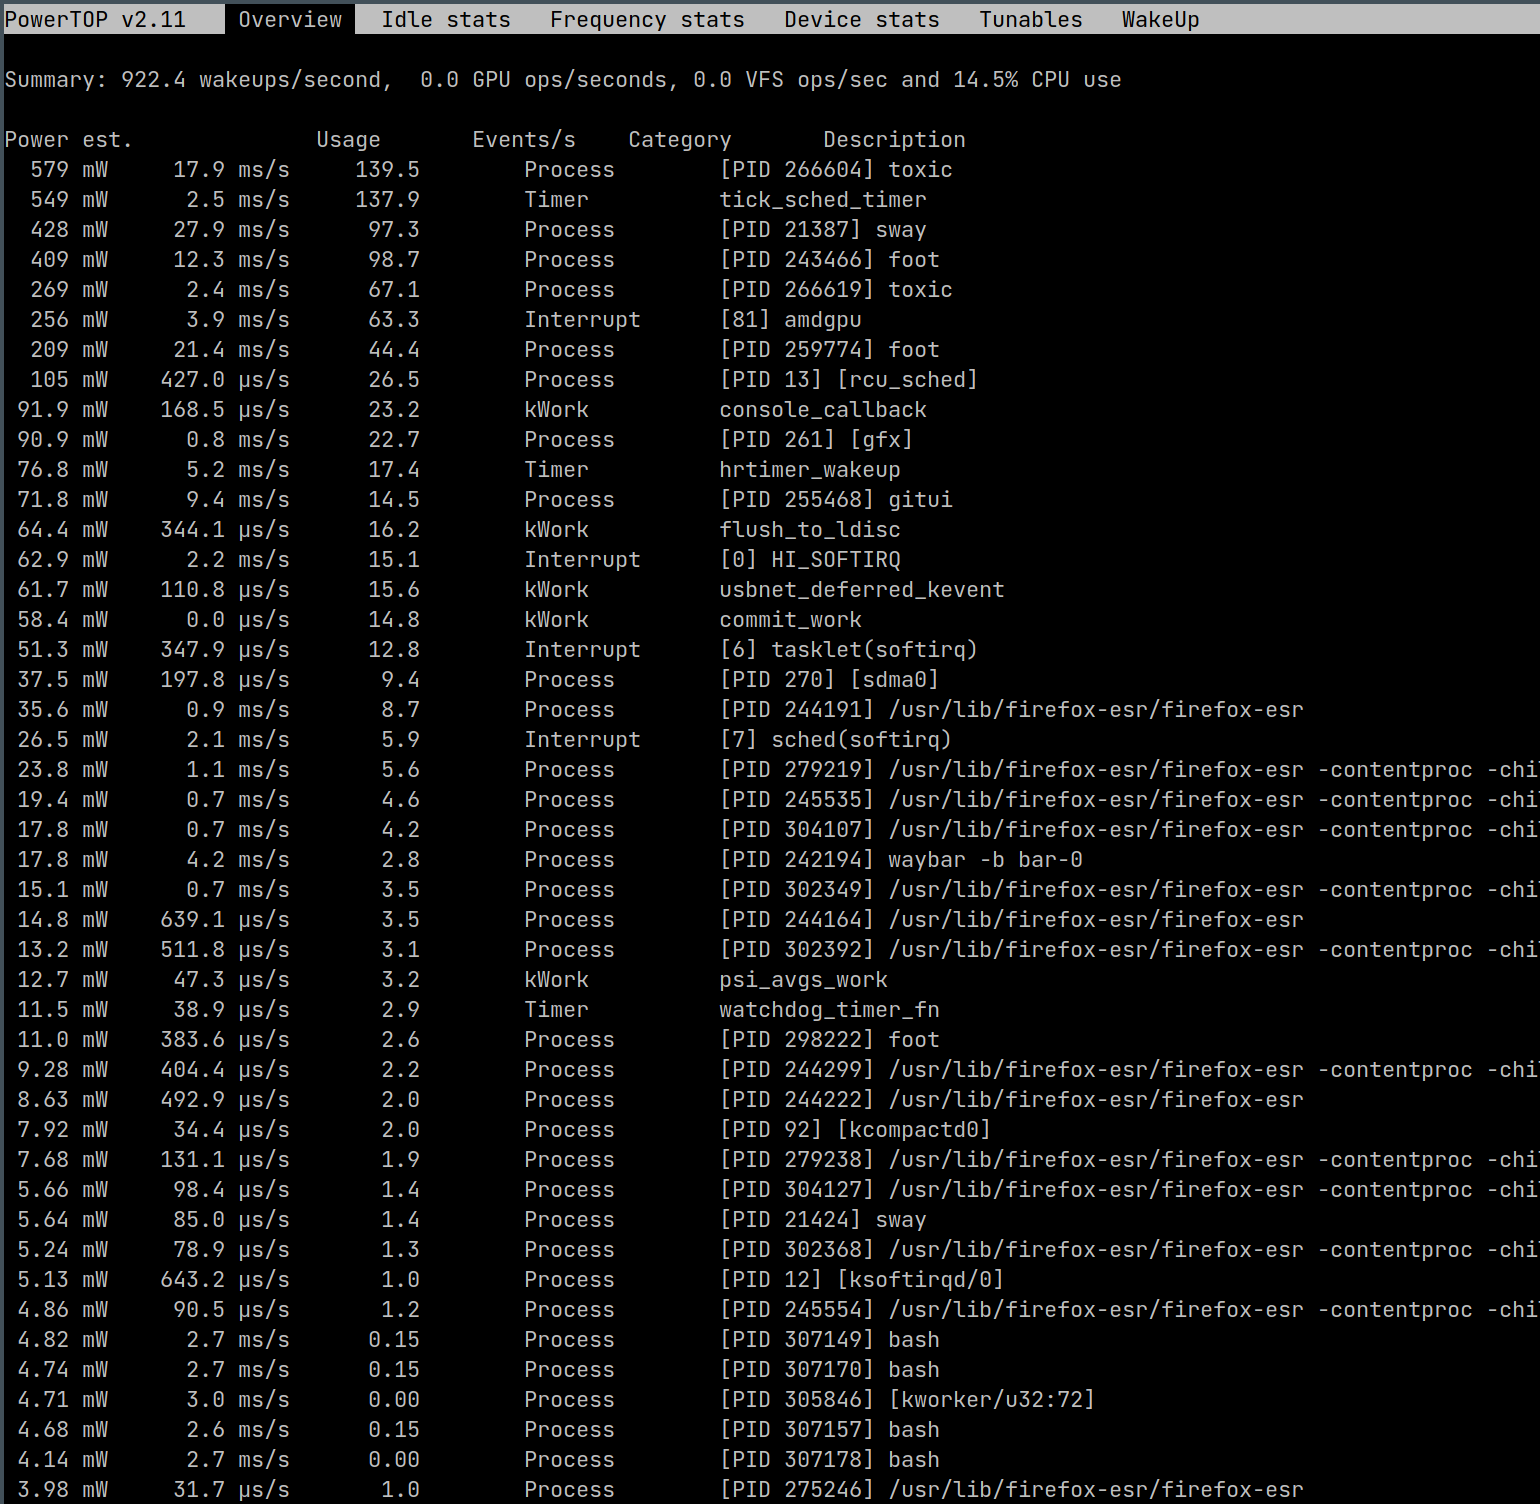
Task: Select the hrtimer_wakeup timer row
Action: (x=770, y=470)
